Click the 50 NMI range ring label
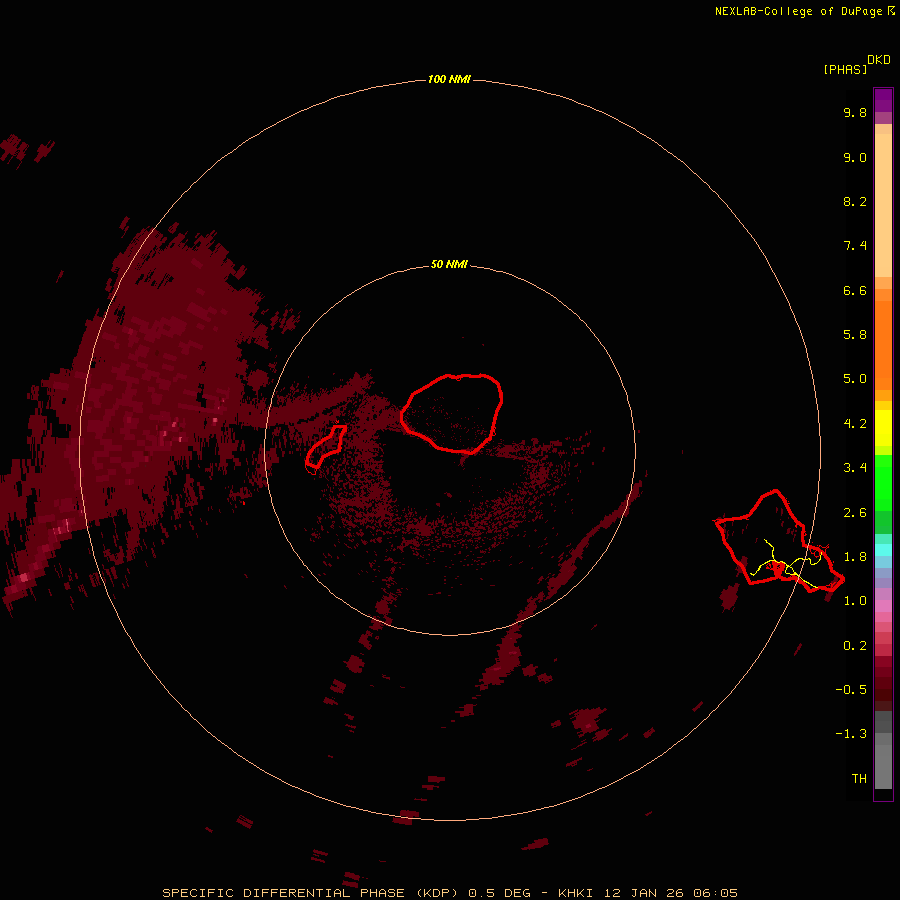900x900 pixels. 449,264
